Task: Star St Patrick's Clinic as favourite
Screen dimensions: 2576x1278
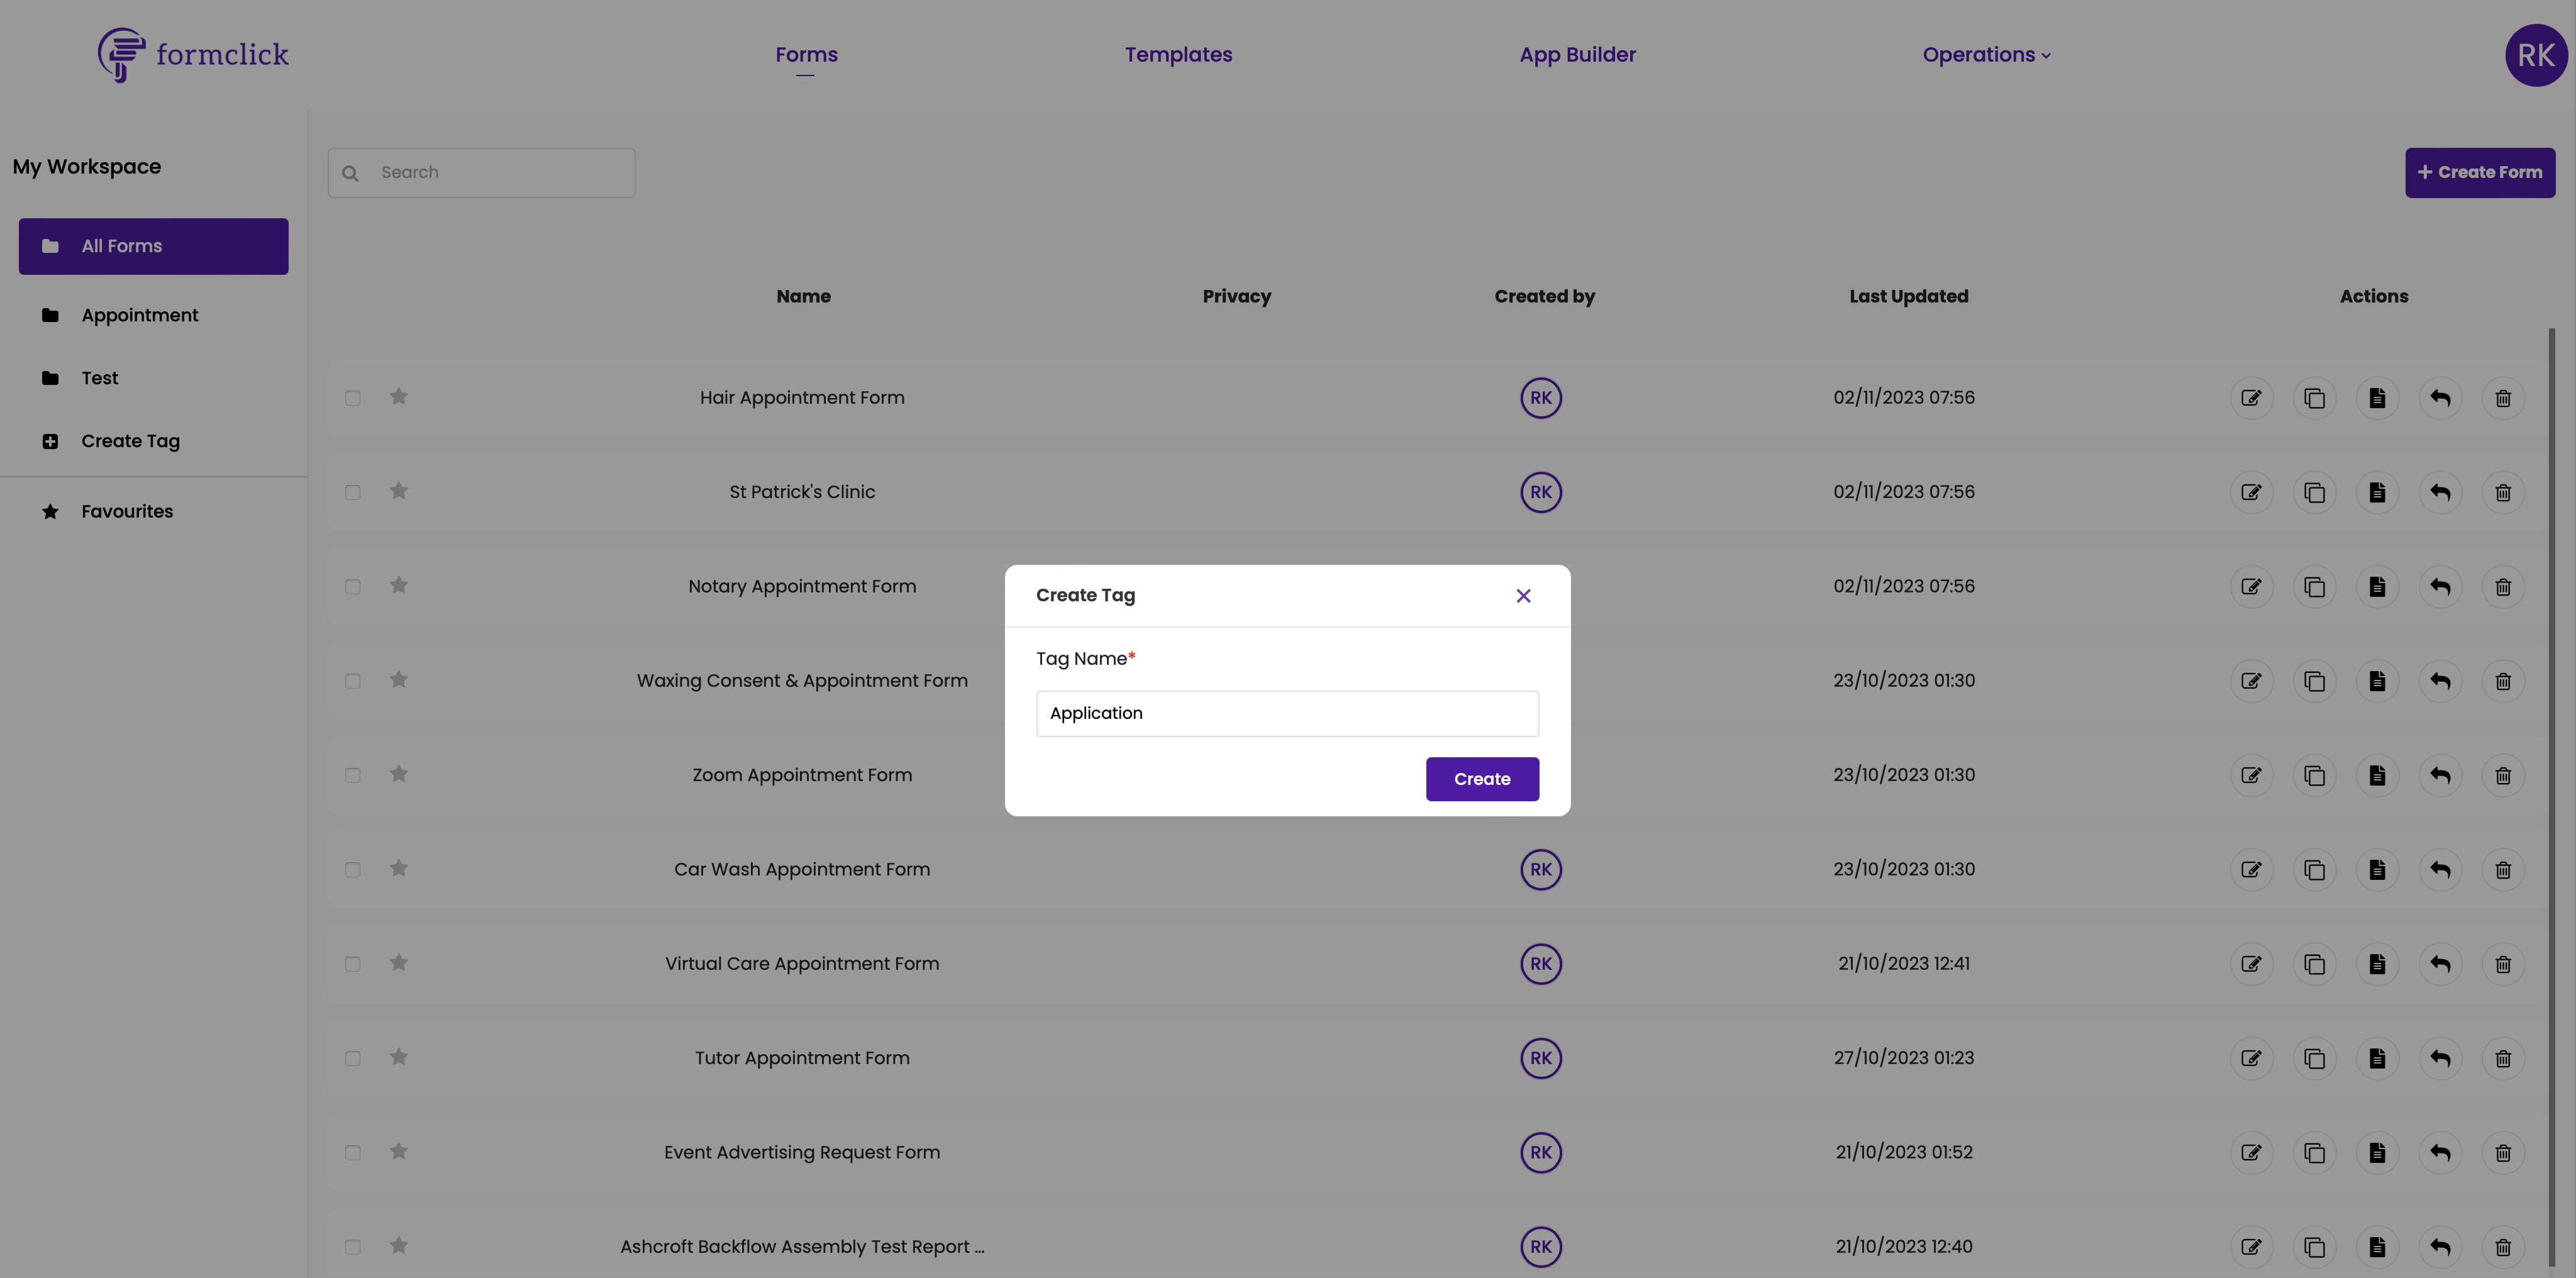Action: (399, 491)
